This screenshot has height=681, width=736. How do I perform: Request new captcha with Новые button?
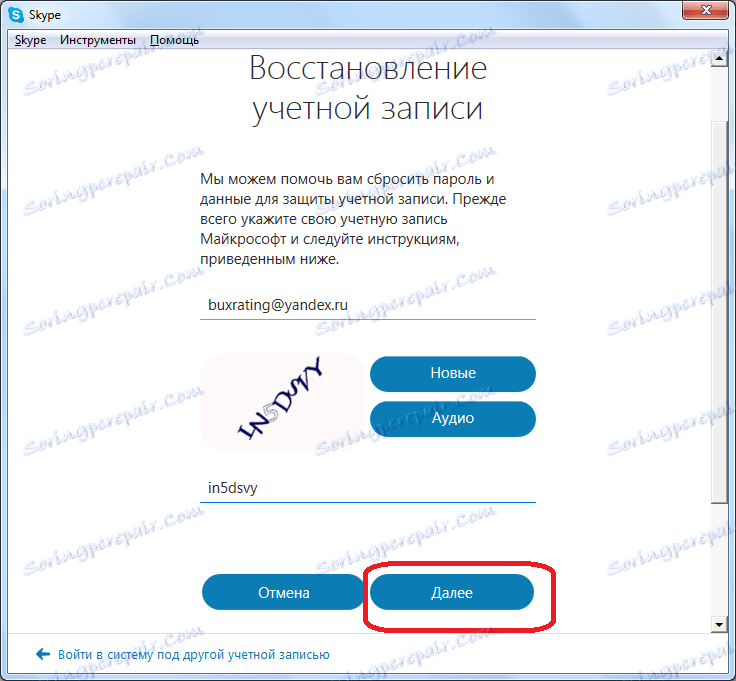452,374
